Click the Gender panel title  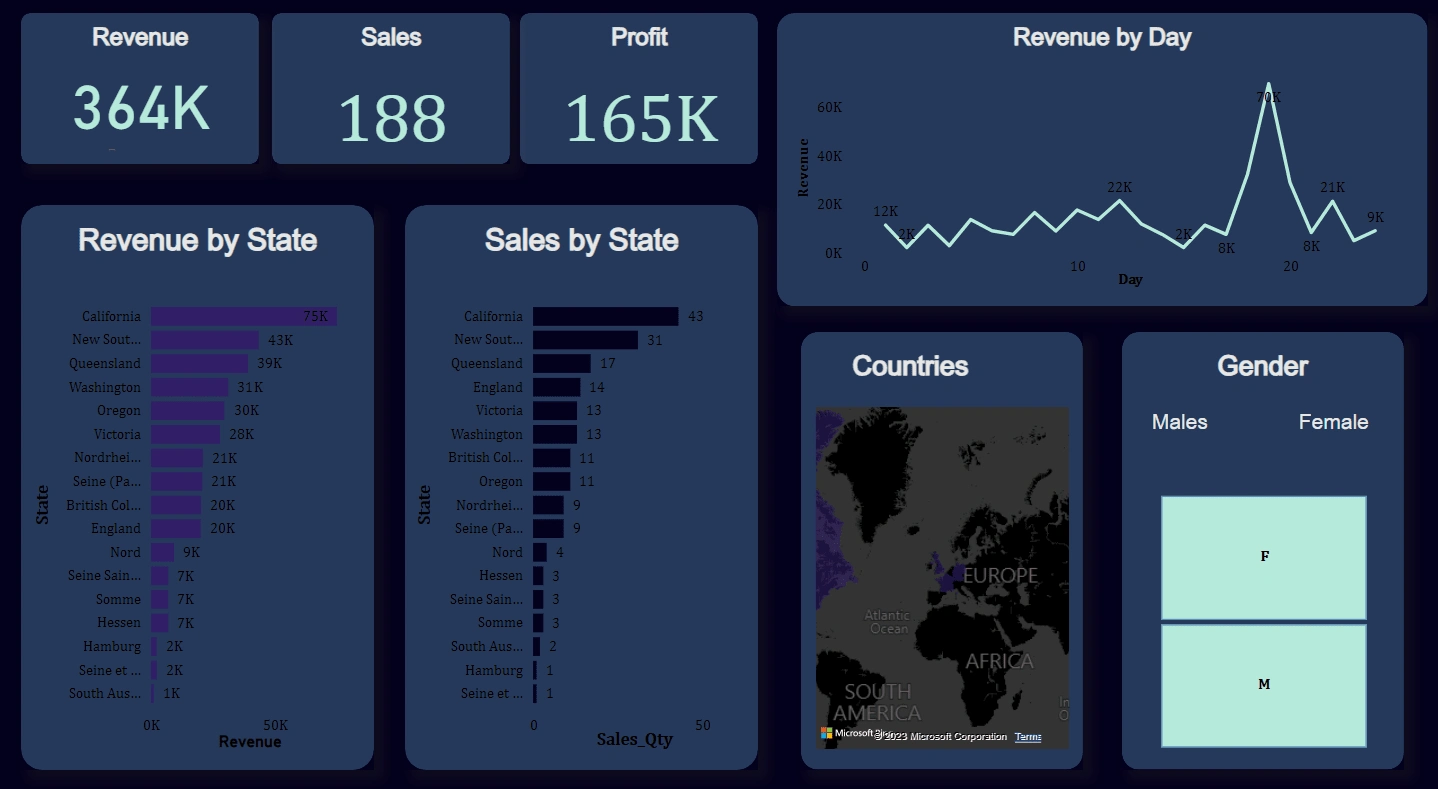(1263, 366)
